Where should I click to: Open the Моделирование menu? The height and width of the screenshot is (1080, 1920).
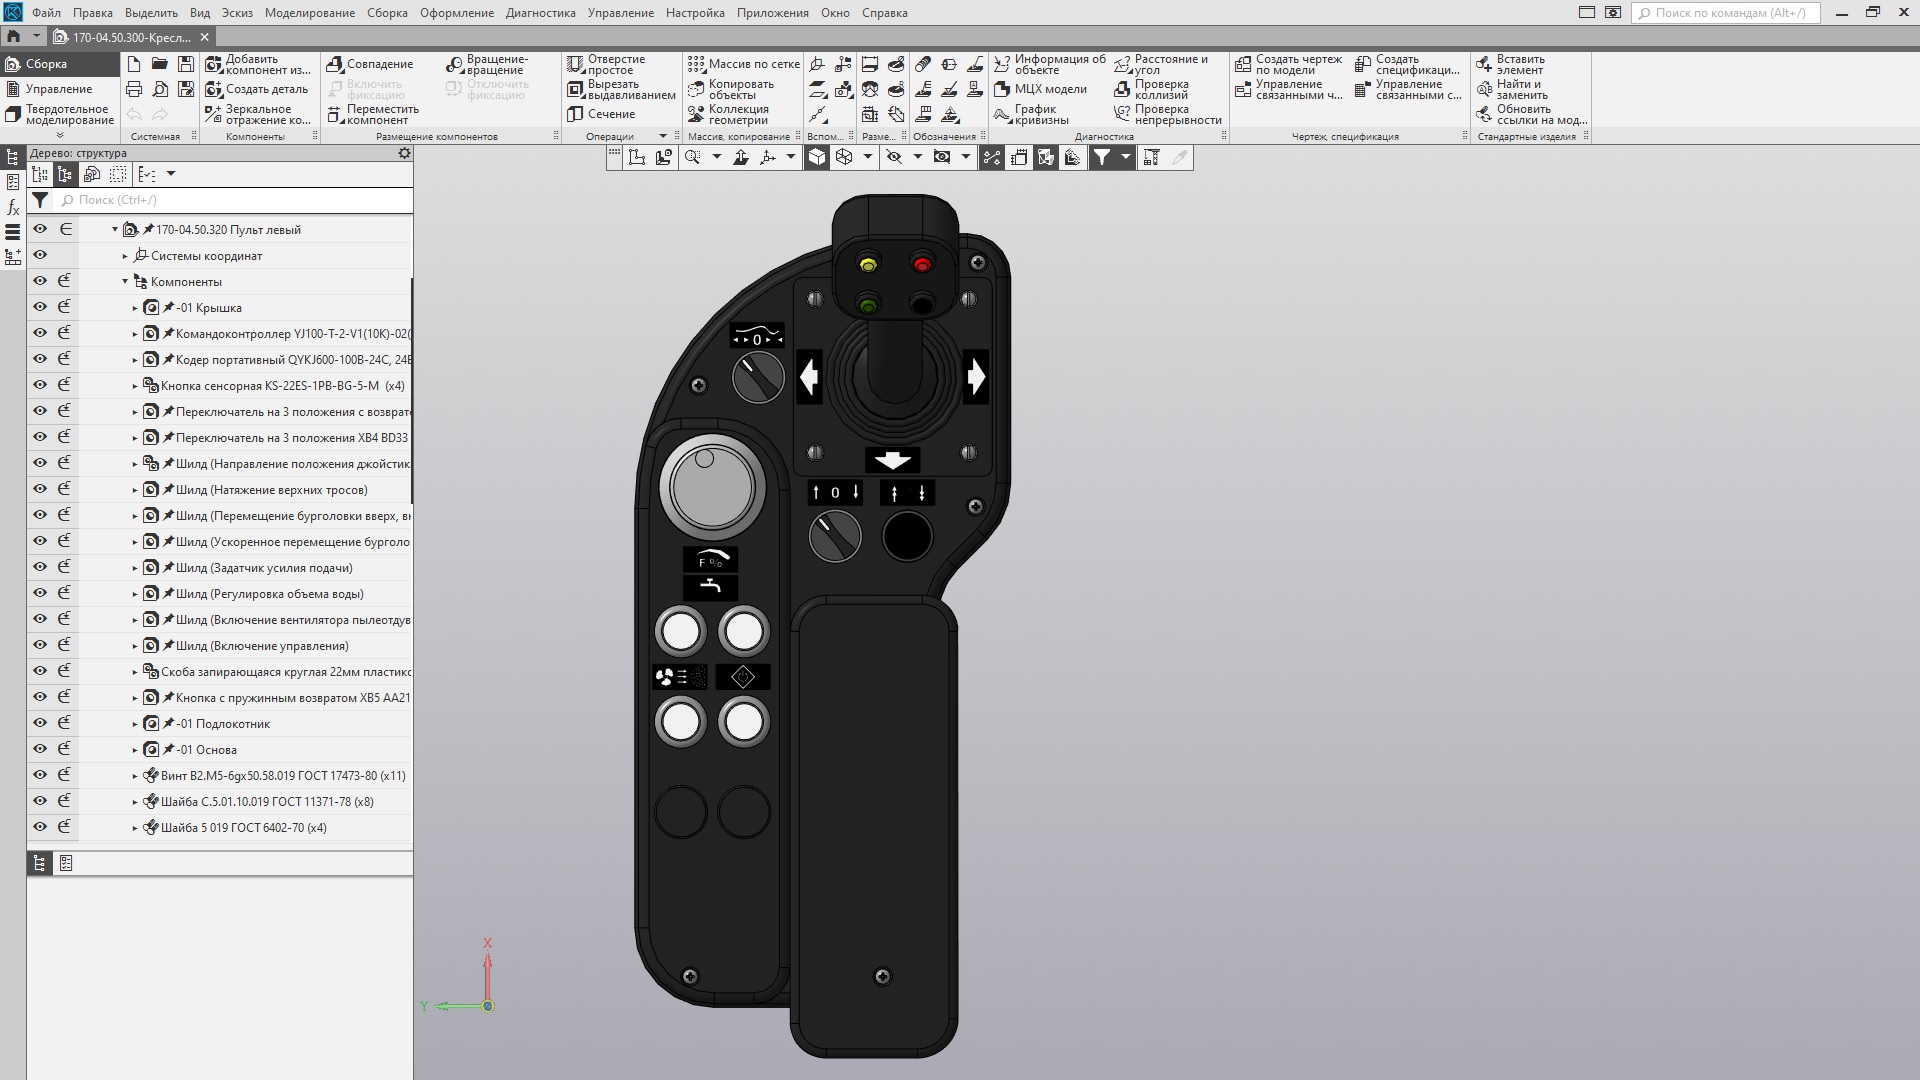[309, 13]
